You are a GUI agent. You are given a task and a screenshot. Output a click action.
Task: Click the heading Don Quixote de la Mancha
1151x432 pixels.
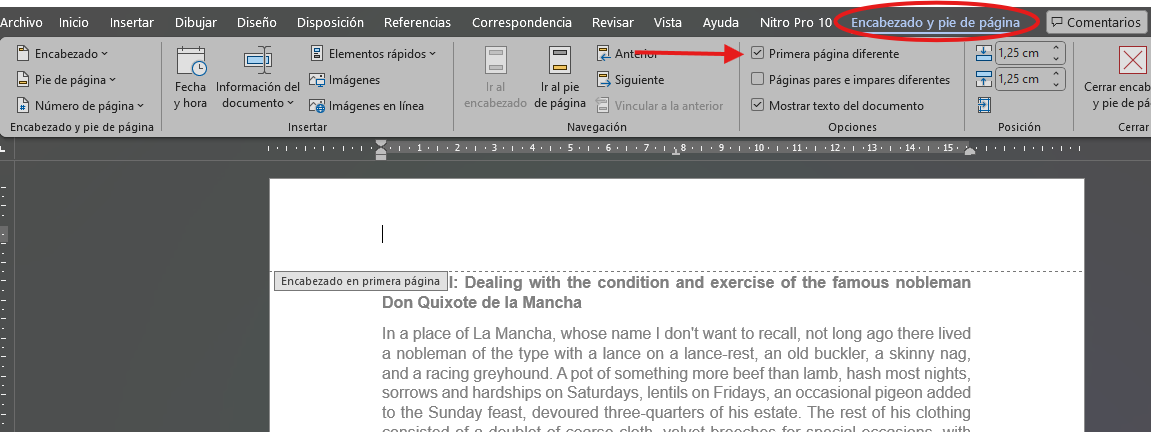tap(482, 302)
